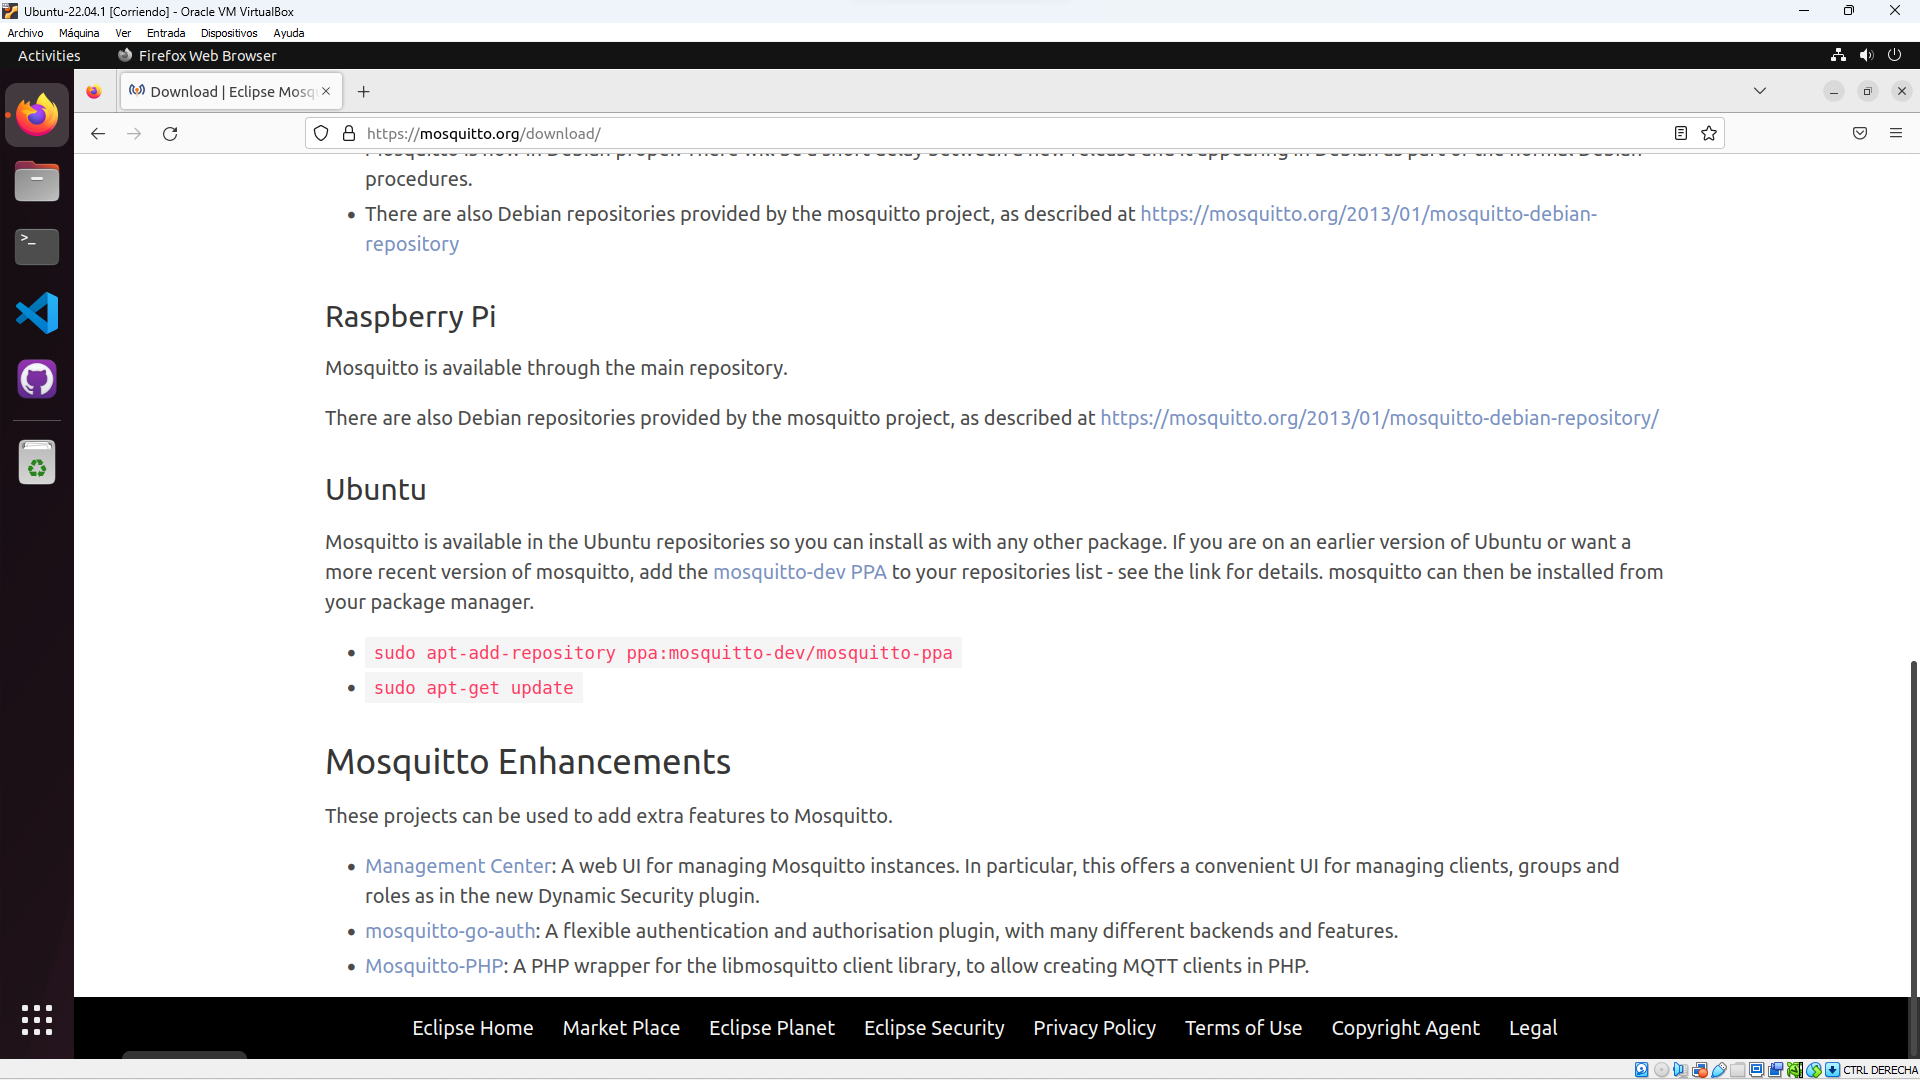1920x1080 pixels.
Task: Click the USB devices icon in VirtualBox status bar
Action: [1721, 1070]
